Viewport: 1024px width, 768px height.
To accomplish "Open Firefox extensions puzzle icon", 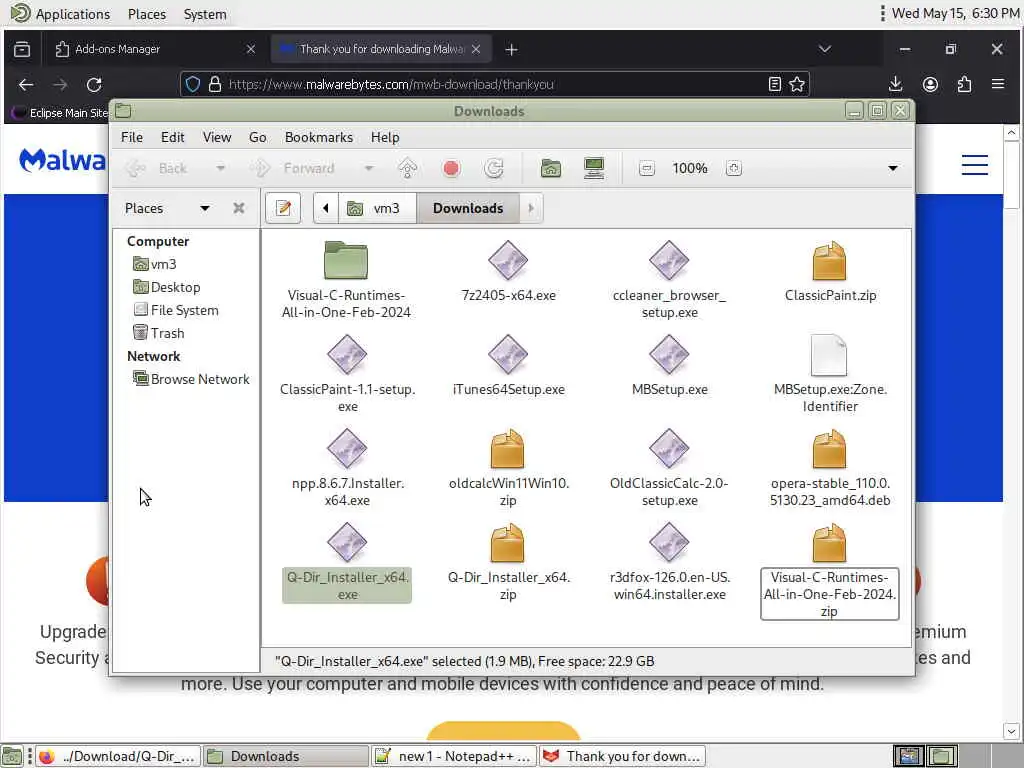I will [964, 84].
